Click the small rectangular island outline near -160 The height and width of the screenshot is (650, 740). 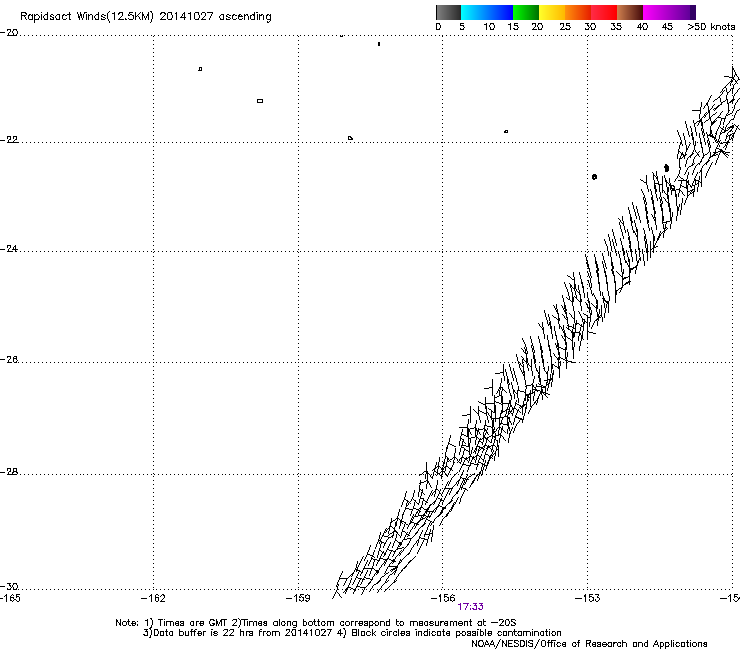coord(260,101)
